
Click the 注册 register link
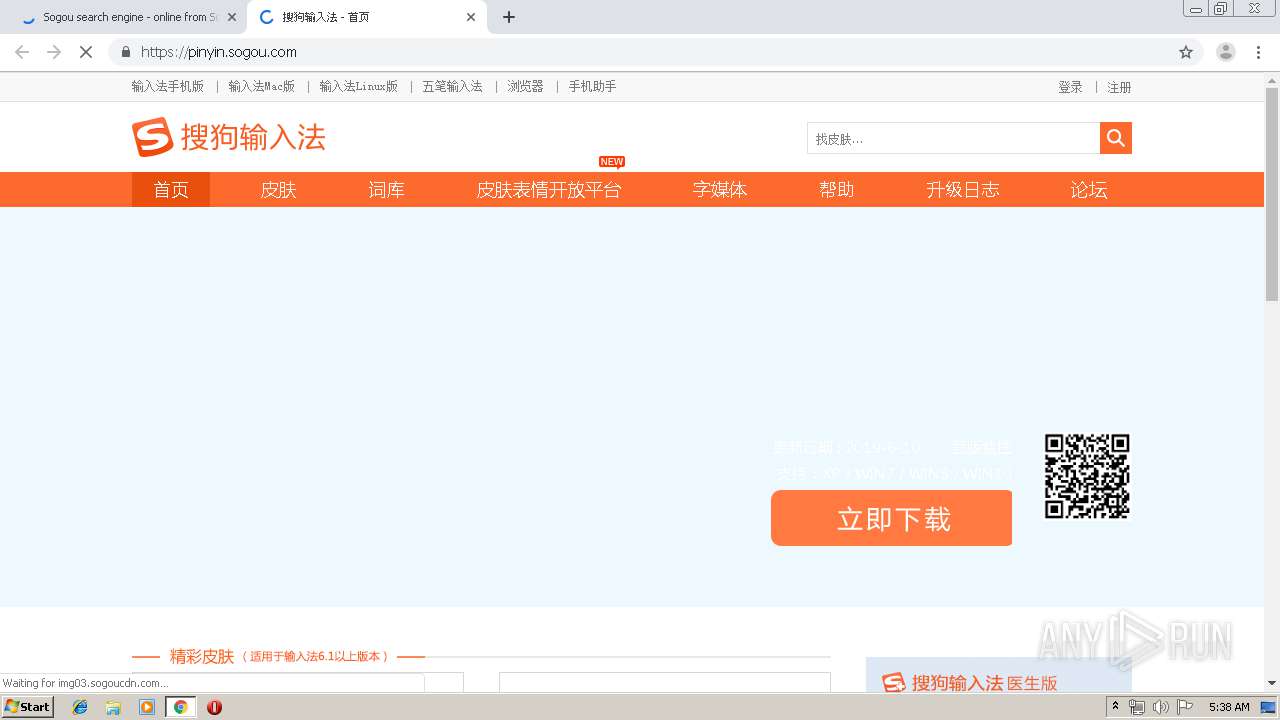(x=1119, y=87)
